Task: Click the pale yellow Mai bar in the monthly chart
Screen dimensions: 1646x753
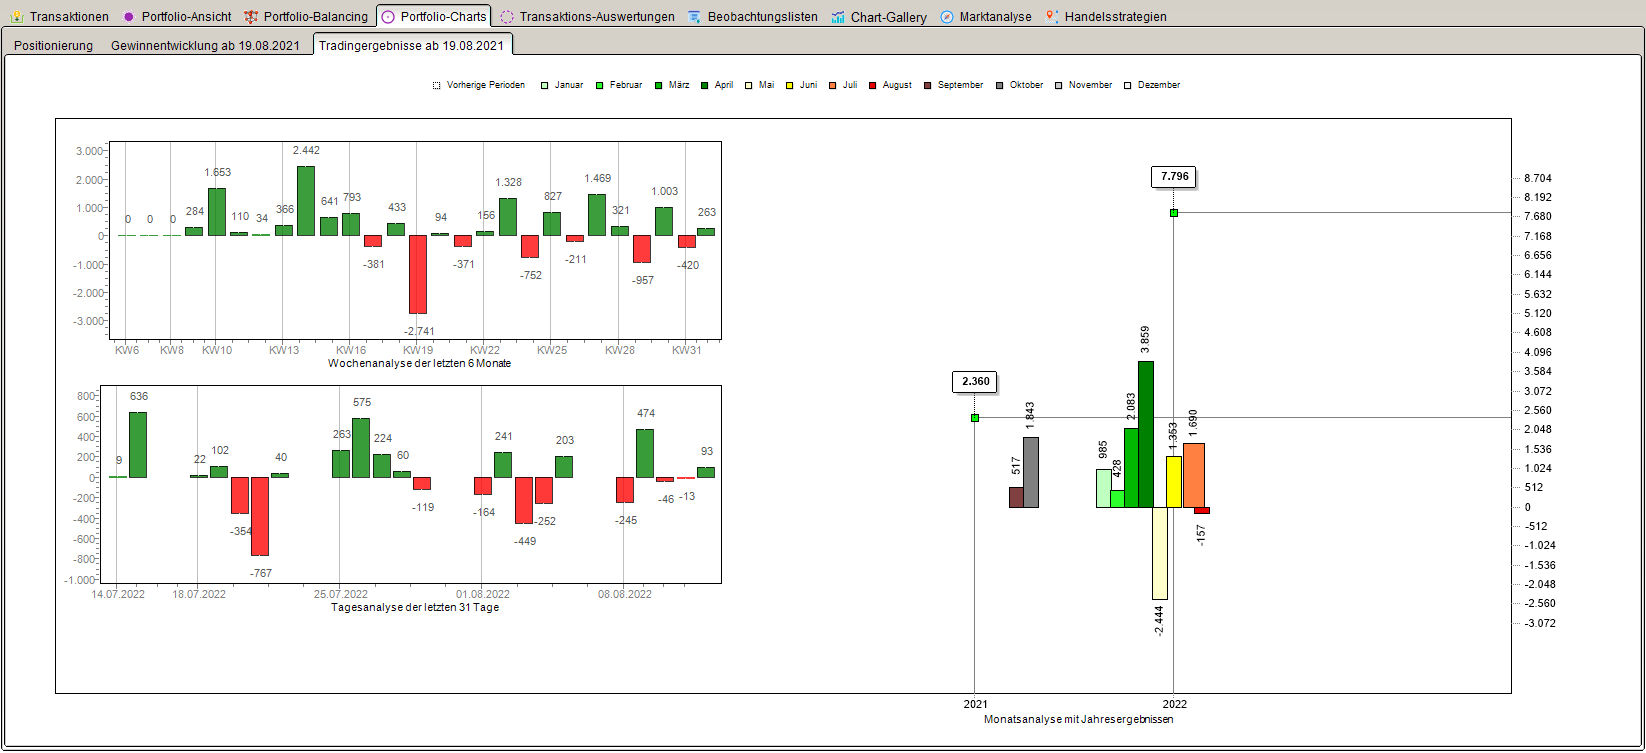Action: pyautogui.click(x=1160, y=553)
